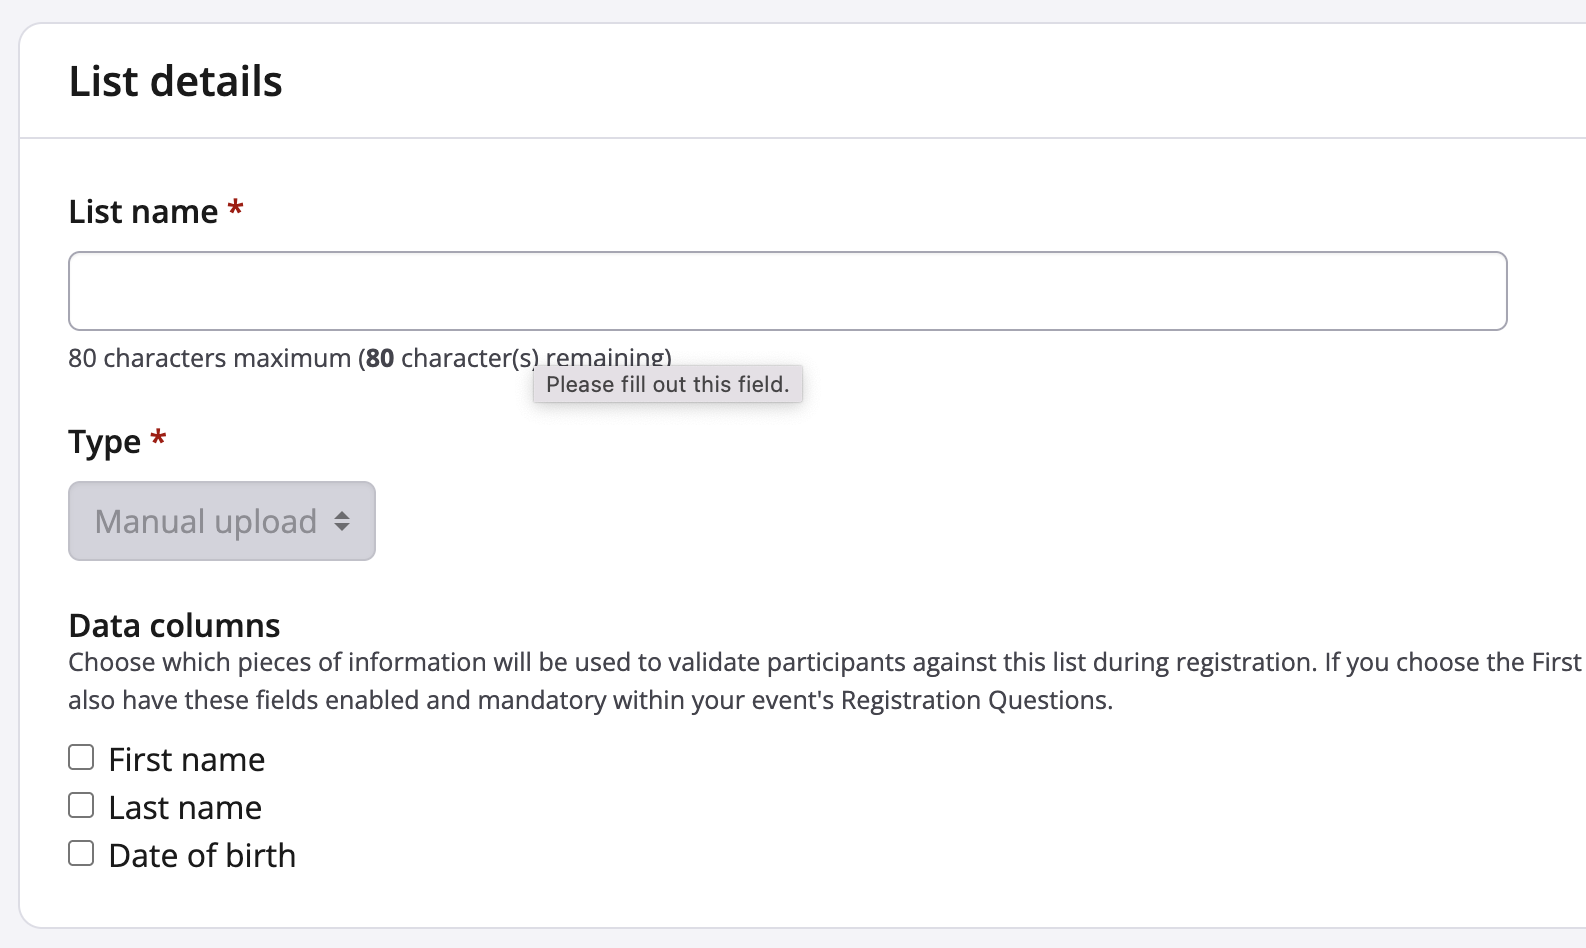This screenshot has width=1586, height=948.
Task: Click the Data columns heading
Action: 174,626
